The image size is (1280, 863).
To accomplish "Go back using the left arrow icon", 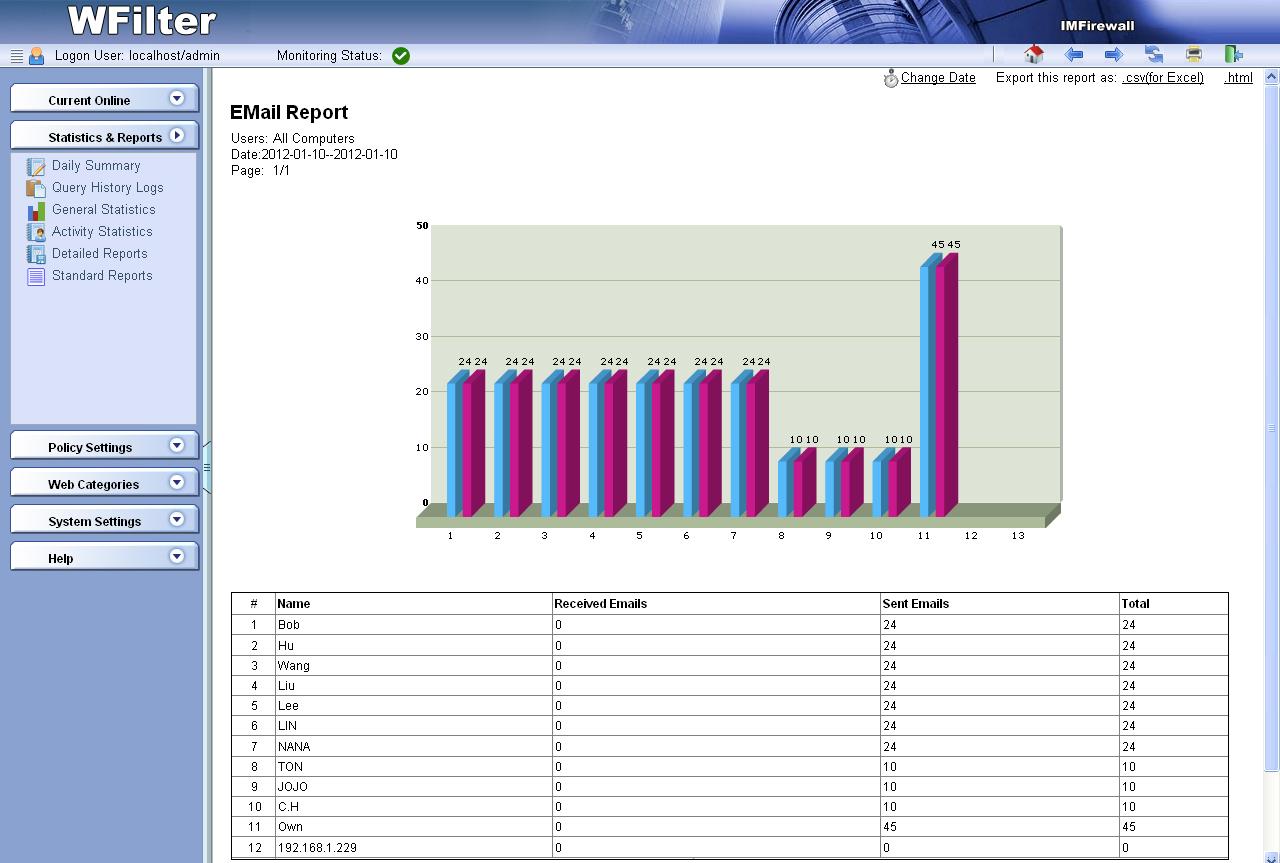I will 1074,55.
